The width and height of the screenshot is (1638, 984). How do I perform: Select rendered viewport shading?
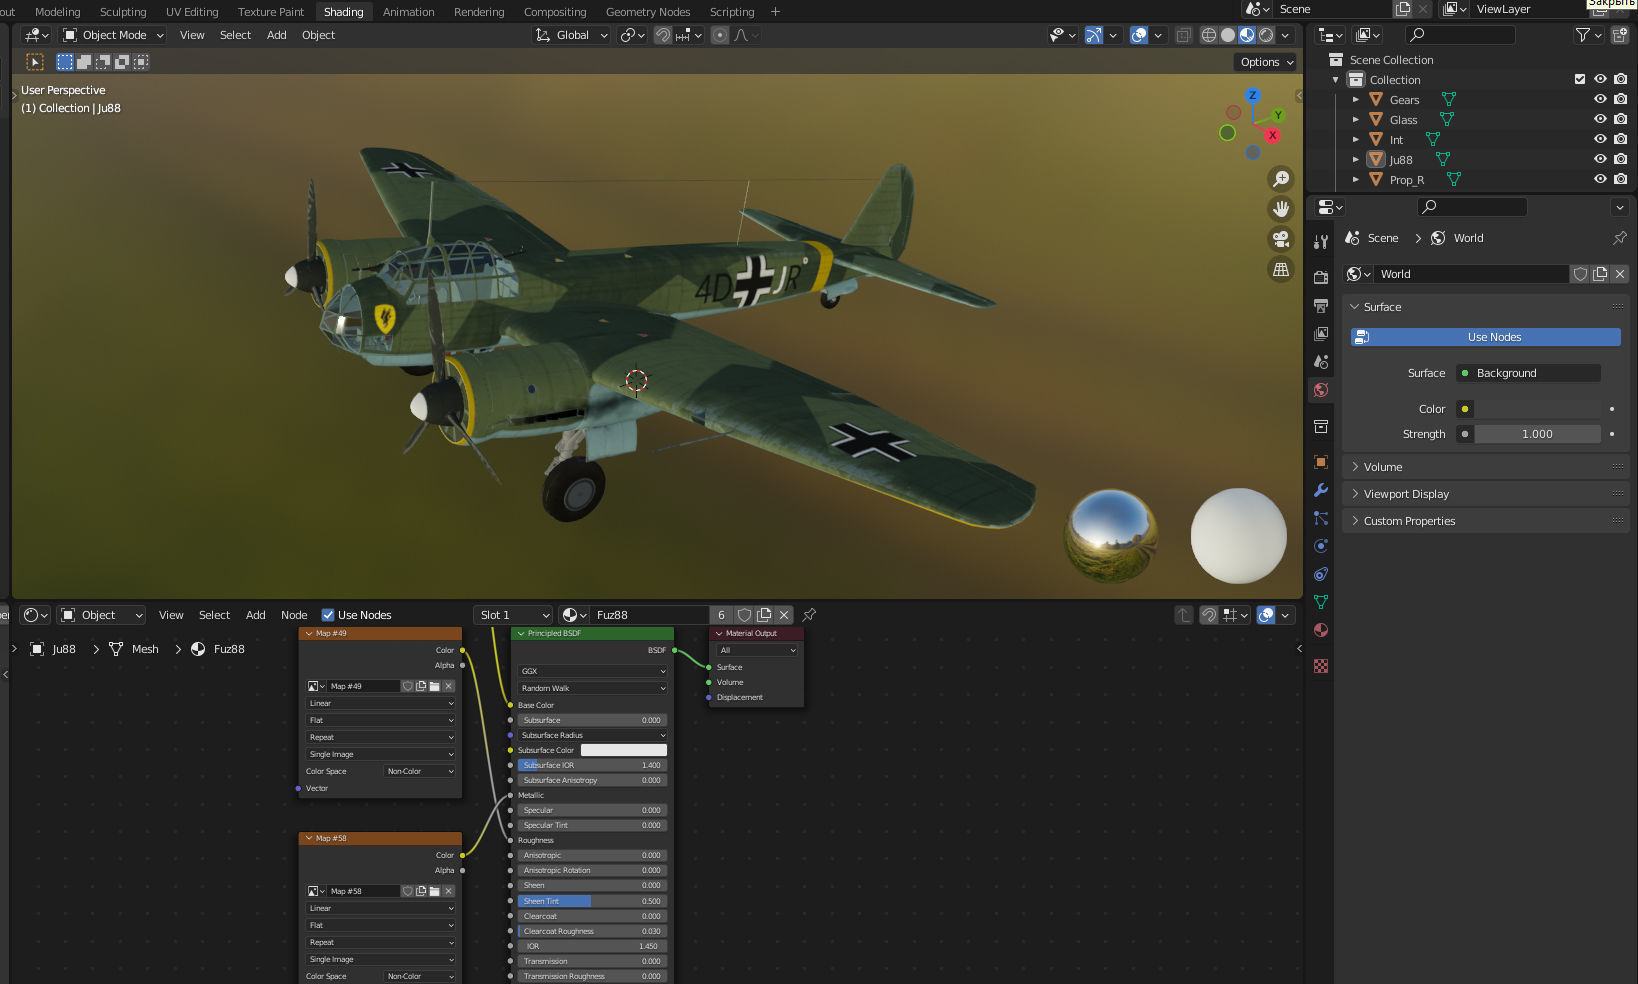click(1266, 35)
